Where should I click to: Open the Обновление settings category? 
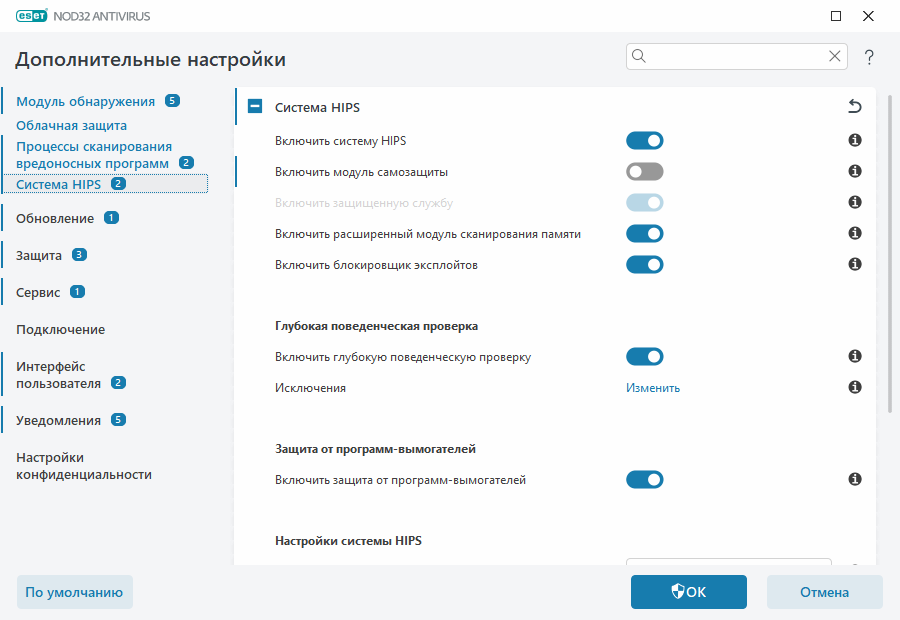point(55,218)
